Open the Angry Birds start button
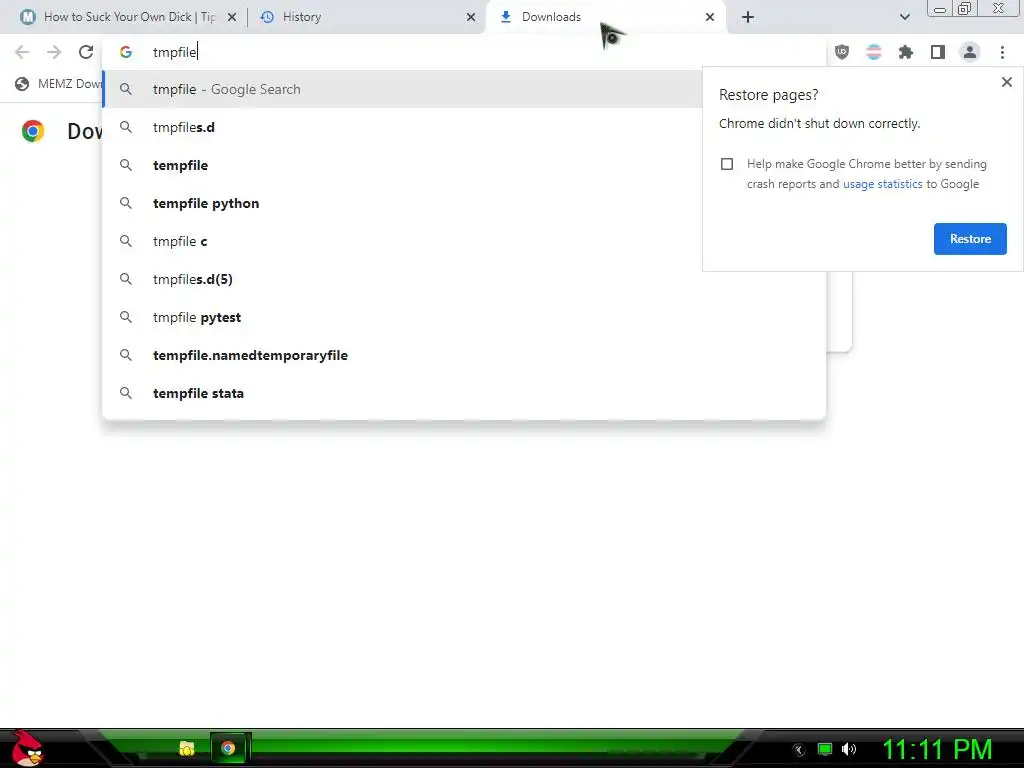 pyautogui.click(x=26, y=748)
